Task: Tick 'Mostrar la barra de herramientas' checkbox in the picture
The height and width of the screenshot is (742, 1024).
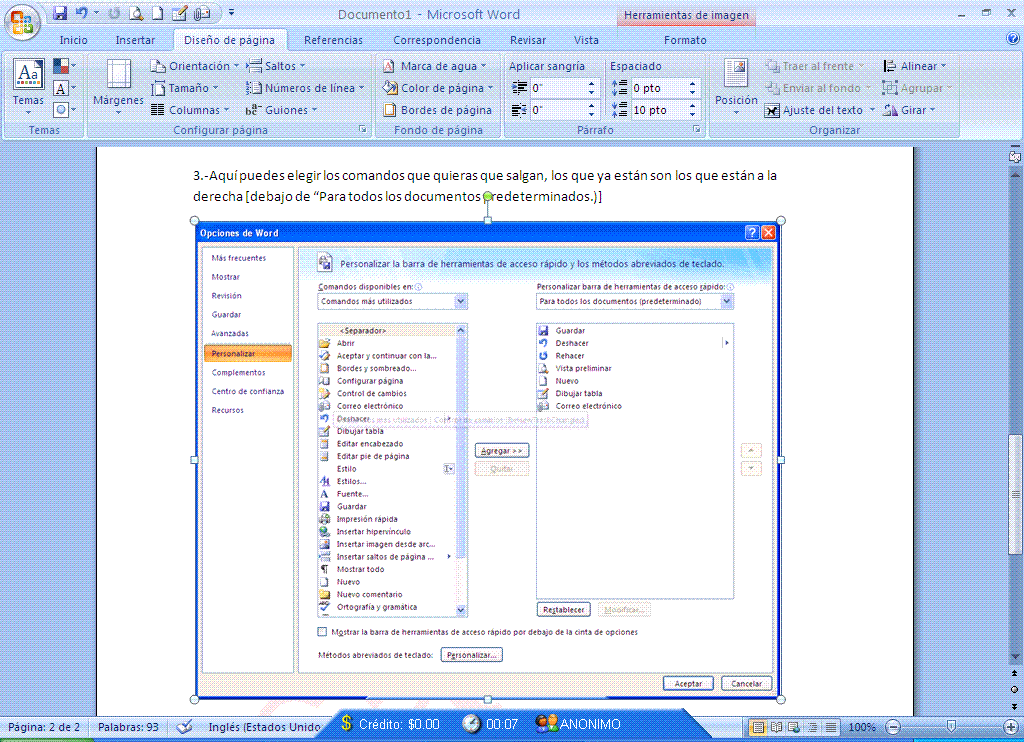Action: tap(322, 632)
